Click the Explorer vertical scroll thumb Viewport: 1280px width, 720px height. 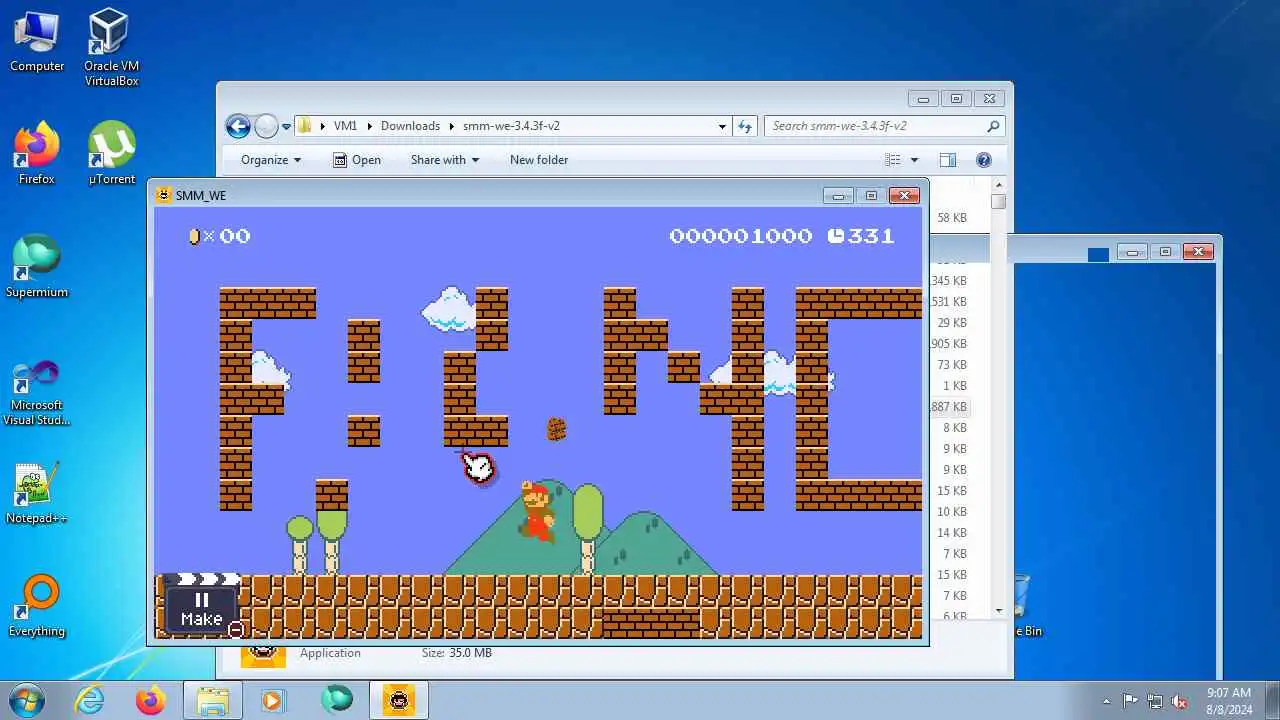[x=998, y=201]
